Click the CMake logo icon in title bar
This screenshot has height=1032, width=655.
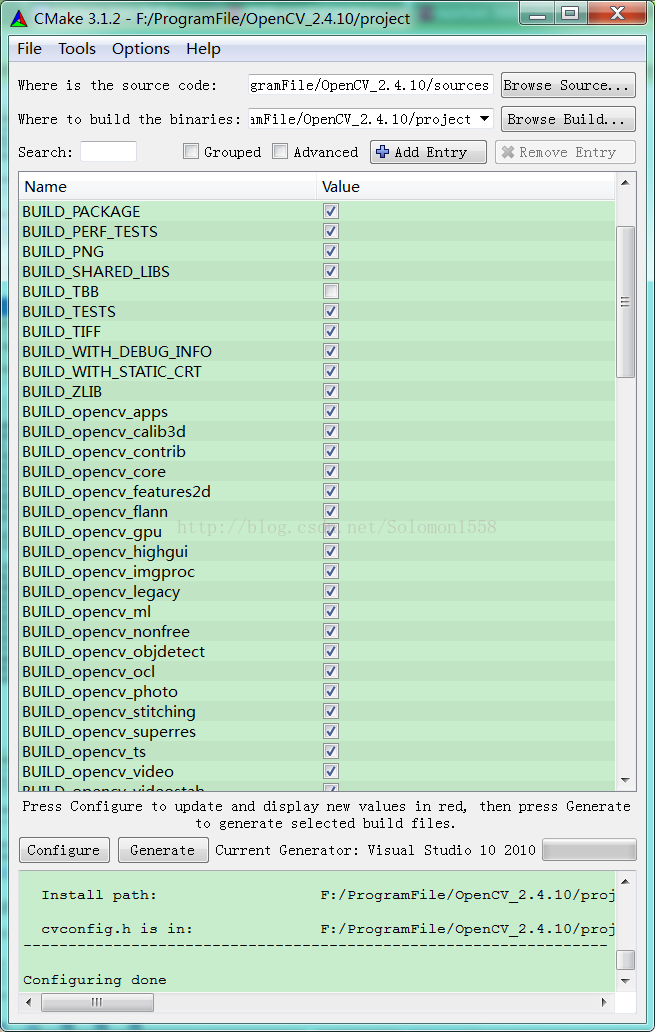coord(19,18)
